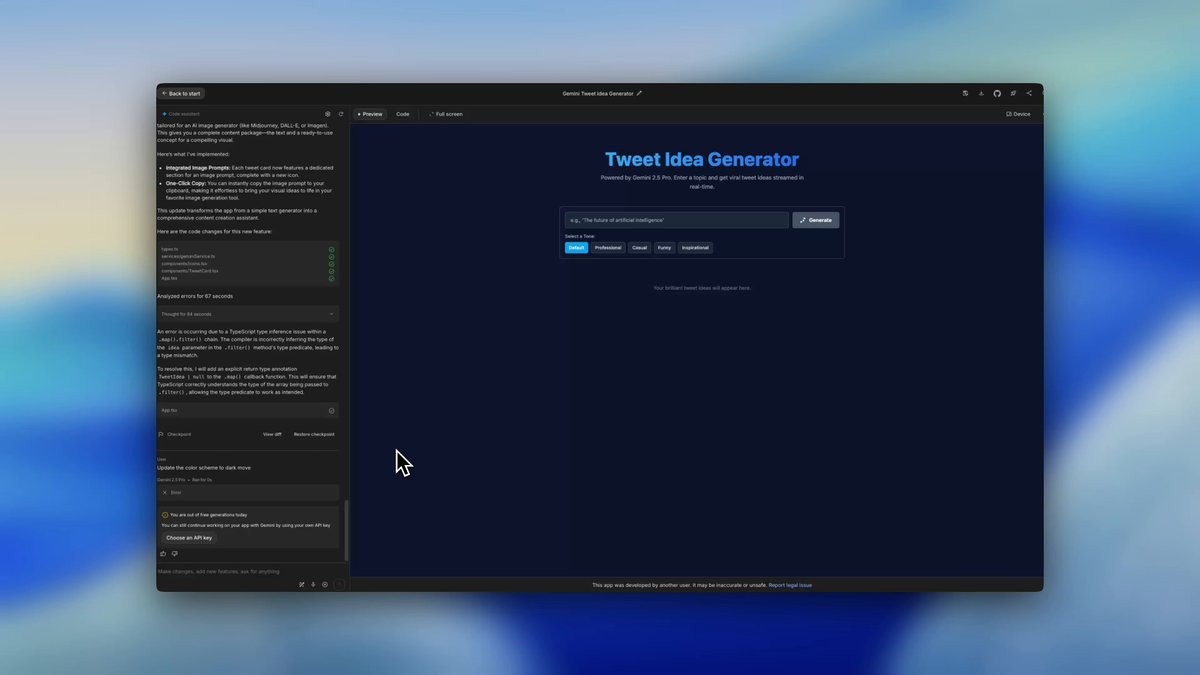1200x675 pixels.
Task: Click the microphone icon in prompt box
Action: [313, 585]
